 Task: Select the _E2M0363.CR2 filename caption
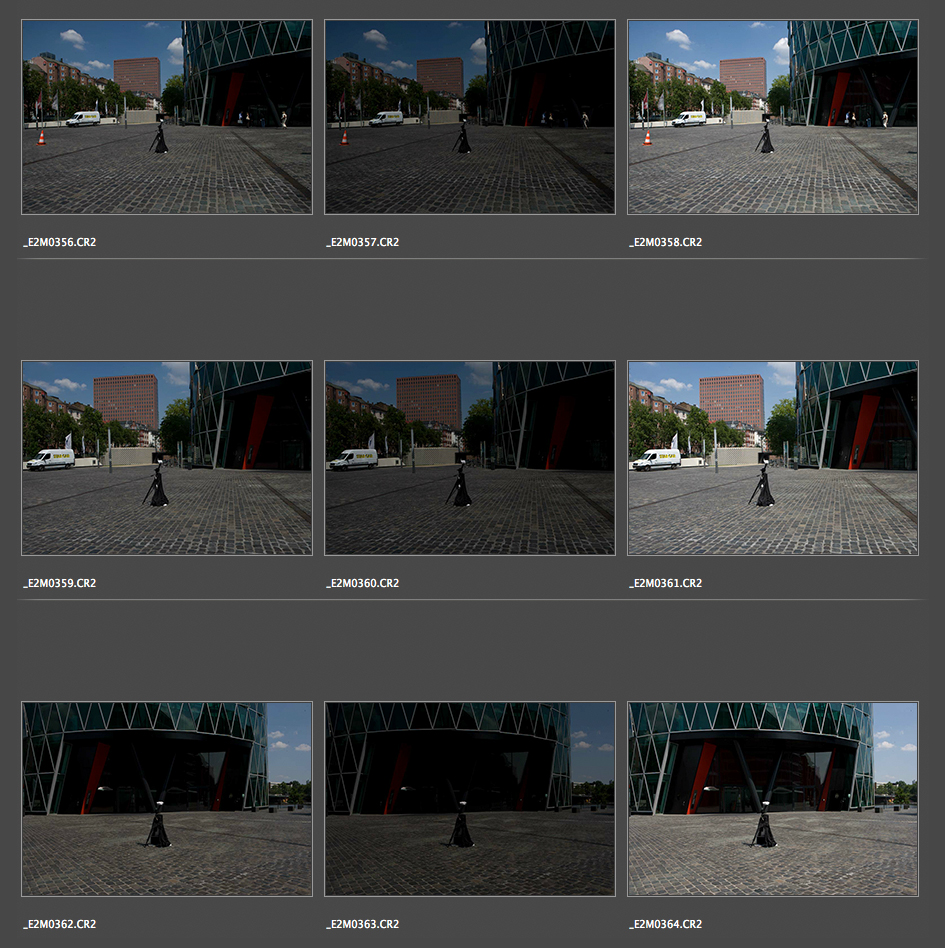click(x=362, y=925)
